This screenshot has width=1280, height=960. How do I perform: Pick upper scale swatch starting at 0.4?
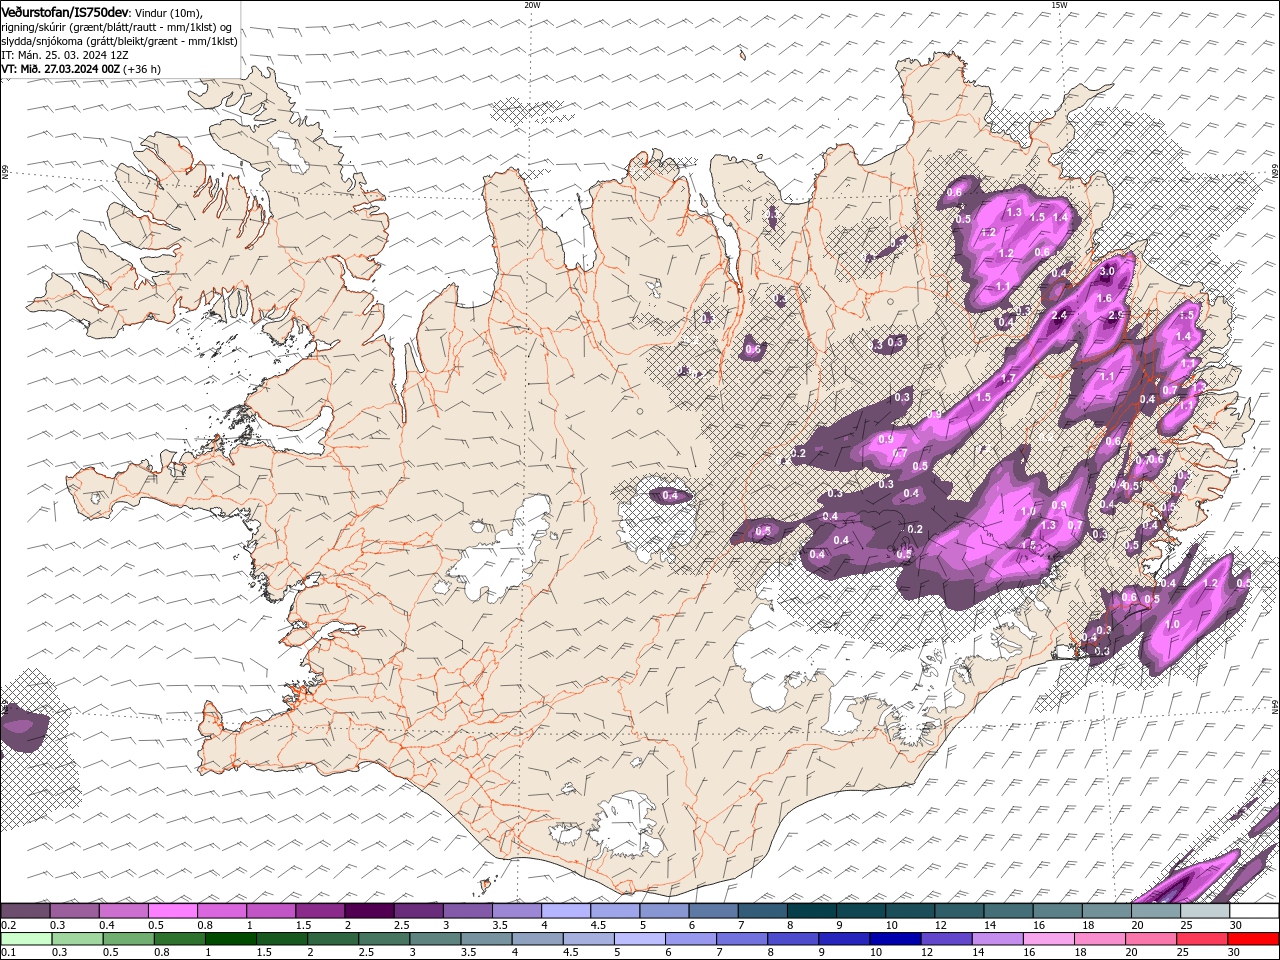(124, 911)
